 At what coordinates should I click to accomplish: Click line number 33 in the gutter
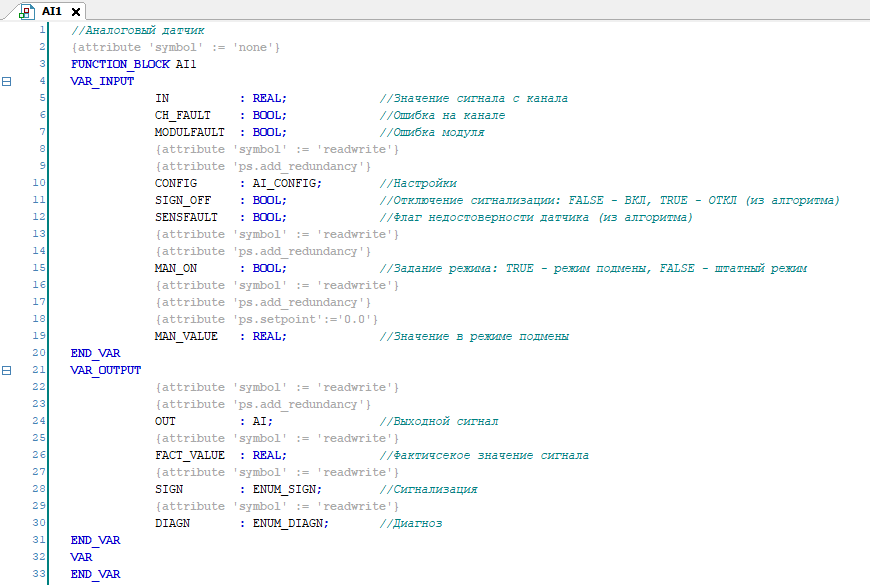coord(38,574)
